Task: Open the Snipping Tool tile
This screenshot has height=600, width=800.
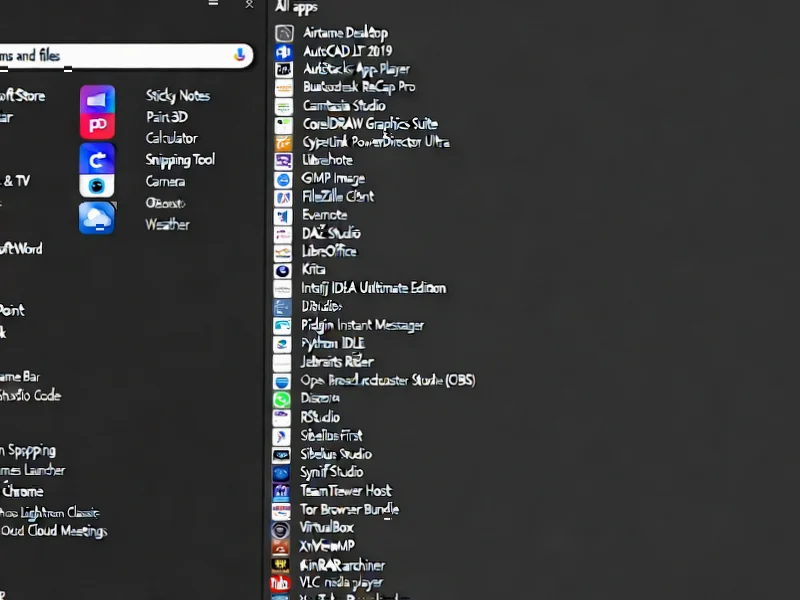Action: [x=180, y=159]
